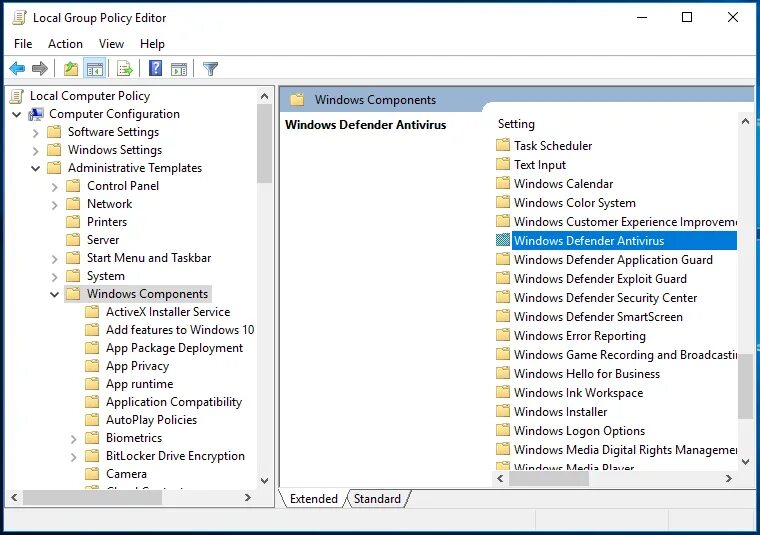Collapse the Administrative Templates node
The image size is (760, 535).
coord(35,169)
